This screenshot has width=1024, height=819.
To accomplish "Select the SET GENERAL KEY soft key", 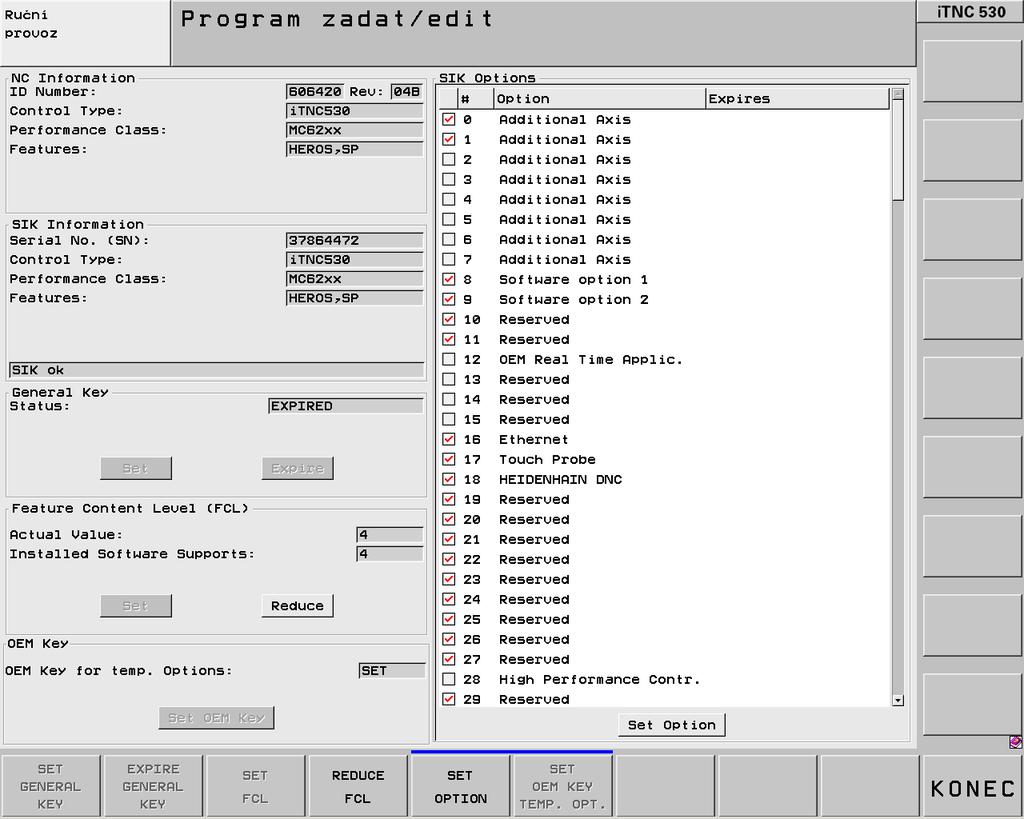I will (x=50, y=786).
